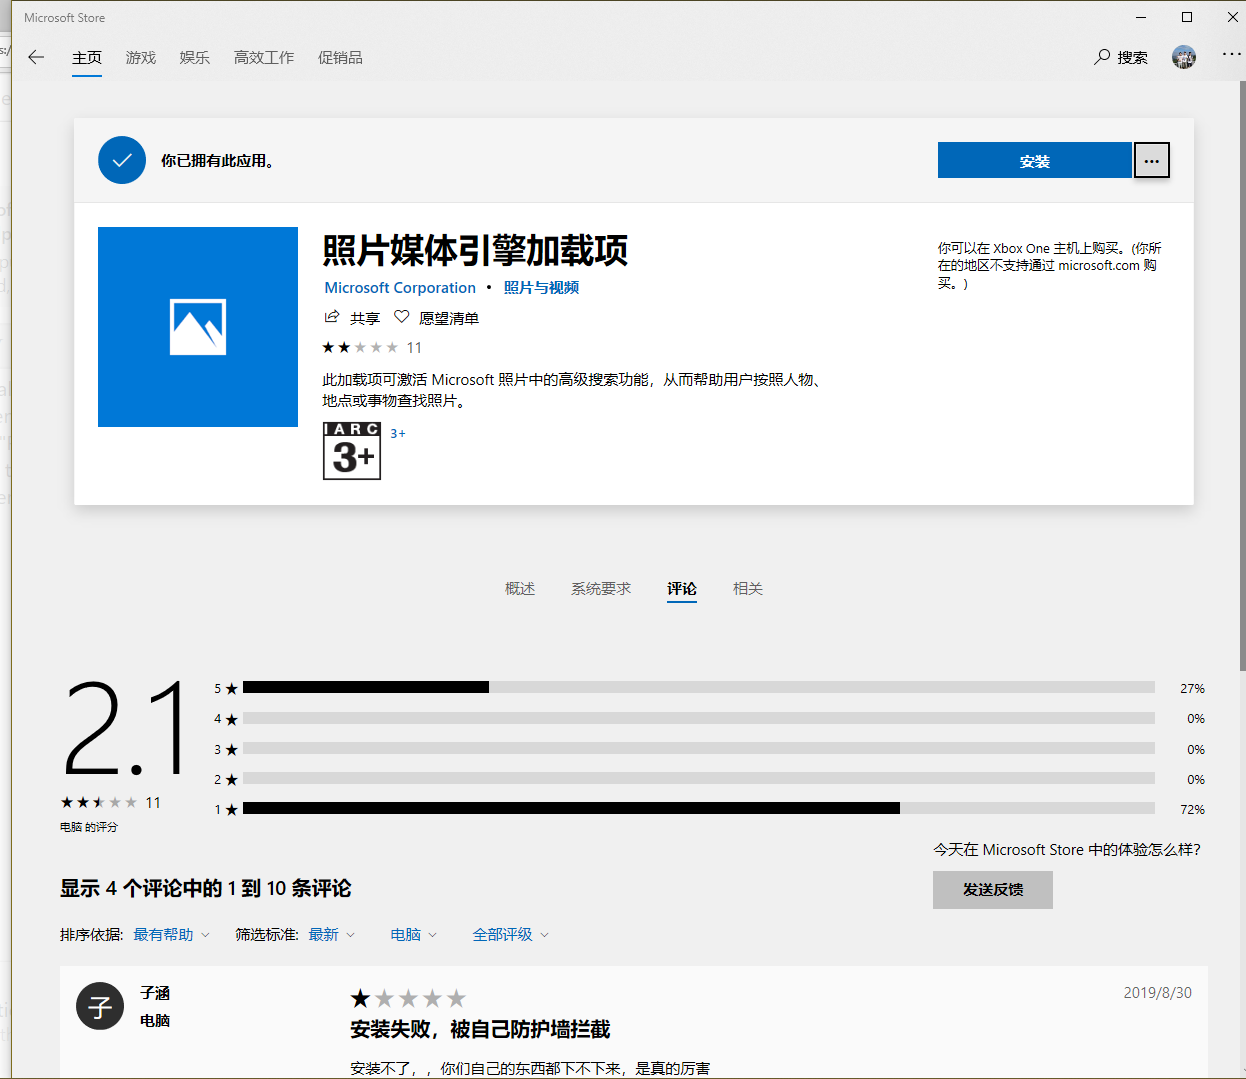Expand the 电脑 device filter dropdown
Viewport: 1246px width, 1079px height.
pos(413,935)
